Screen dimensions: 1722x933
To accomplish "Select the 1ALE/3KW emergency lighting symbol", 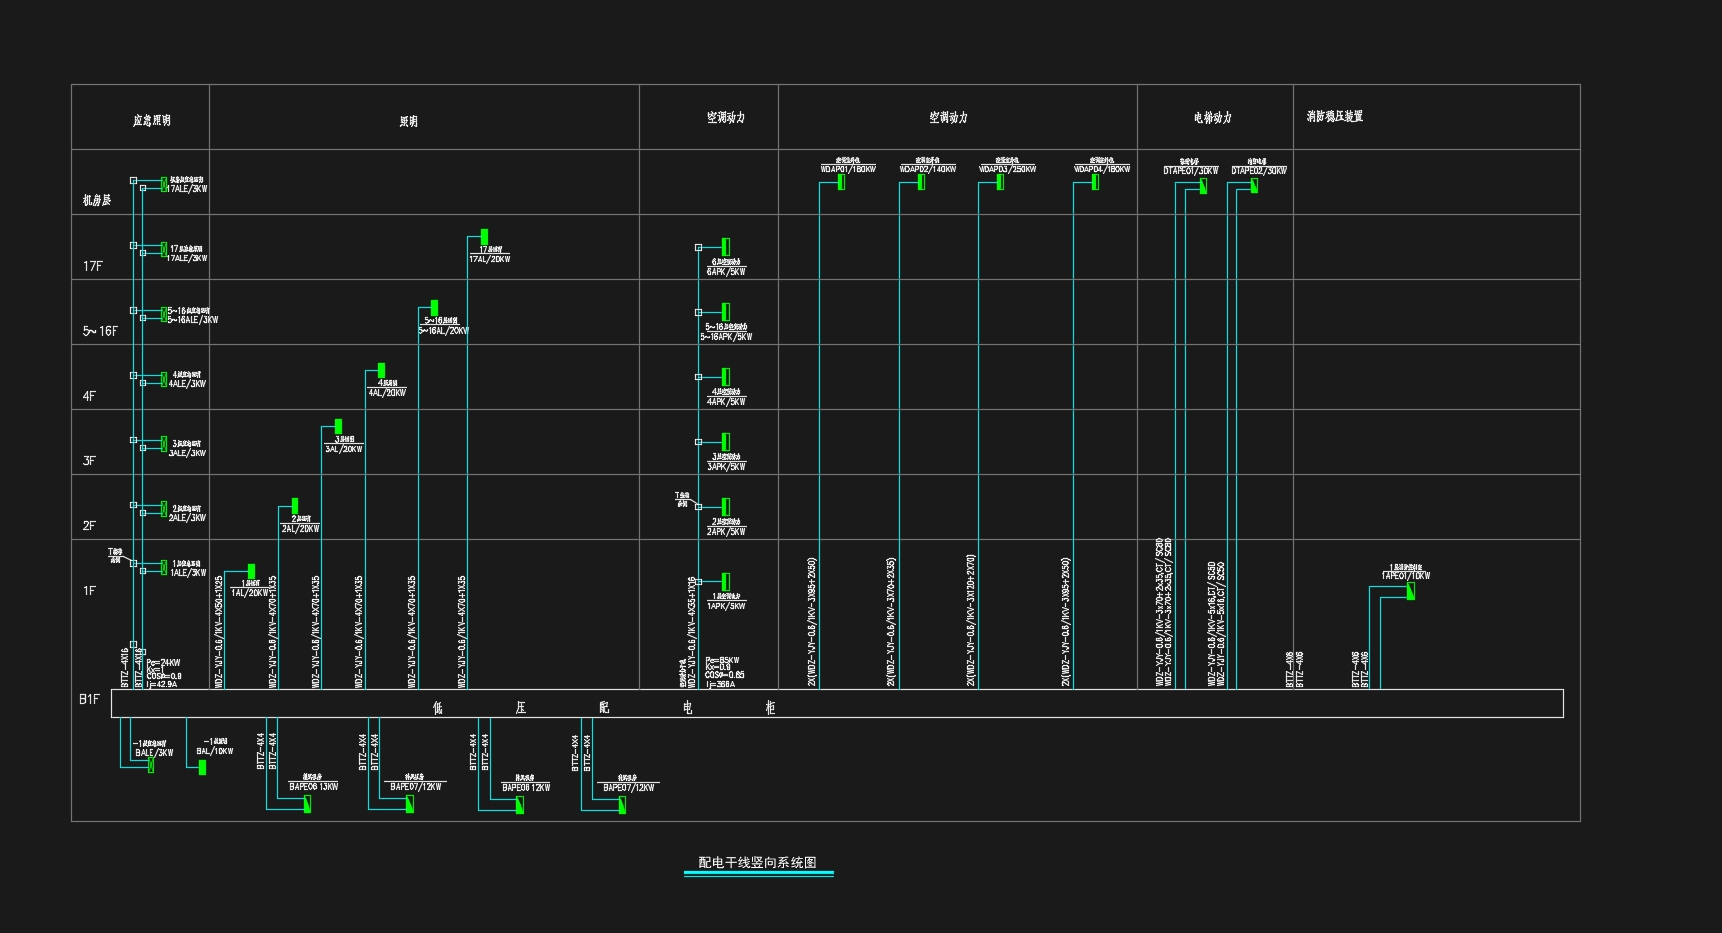I will click(x=164, y=567).
